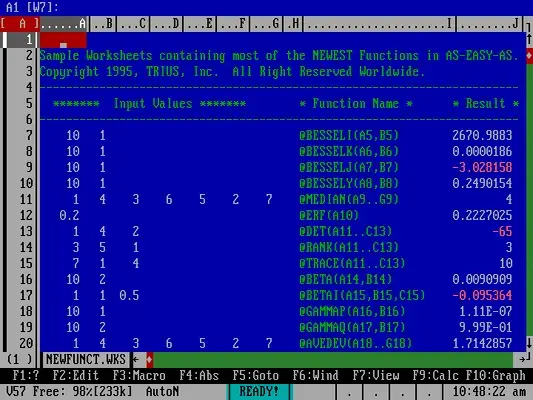Image resolution: width=533 pixels, height=400 pixels.
Task: Open the F3:Macro function
Action: pos(139,376)
